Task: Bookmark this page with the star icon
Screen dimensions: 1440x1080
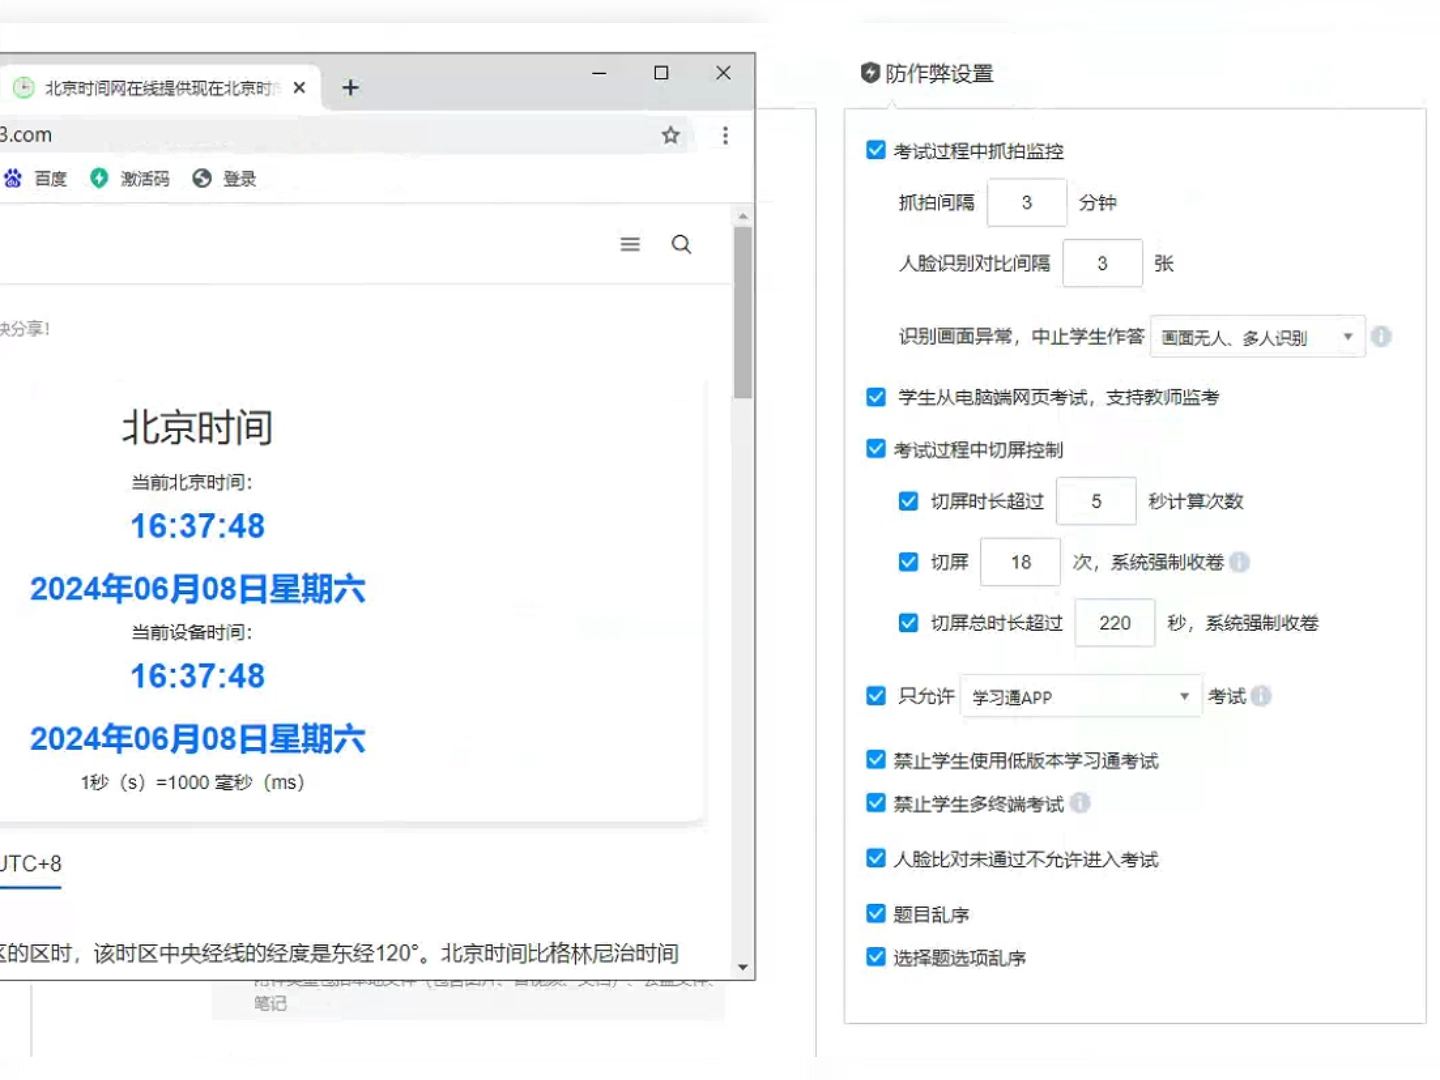Action: click(670, 135)
